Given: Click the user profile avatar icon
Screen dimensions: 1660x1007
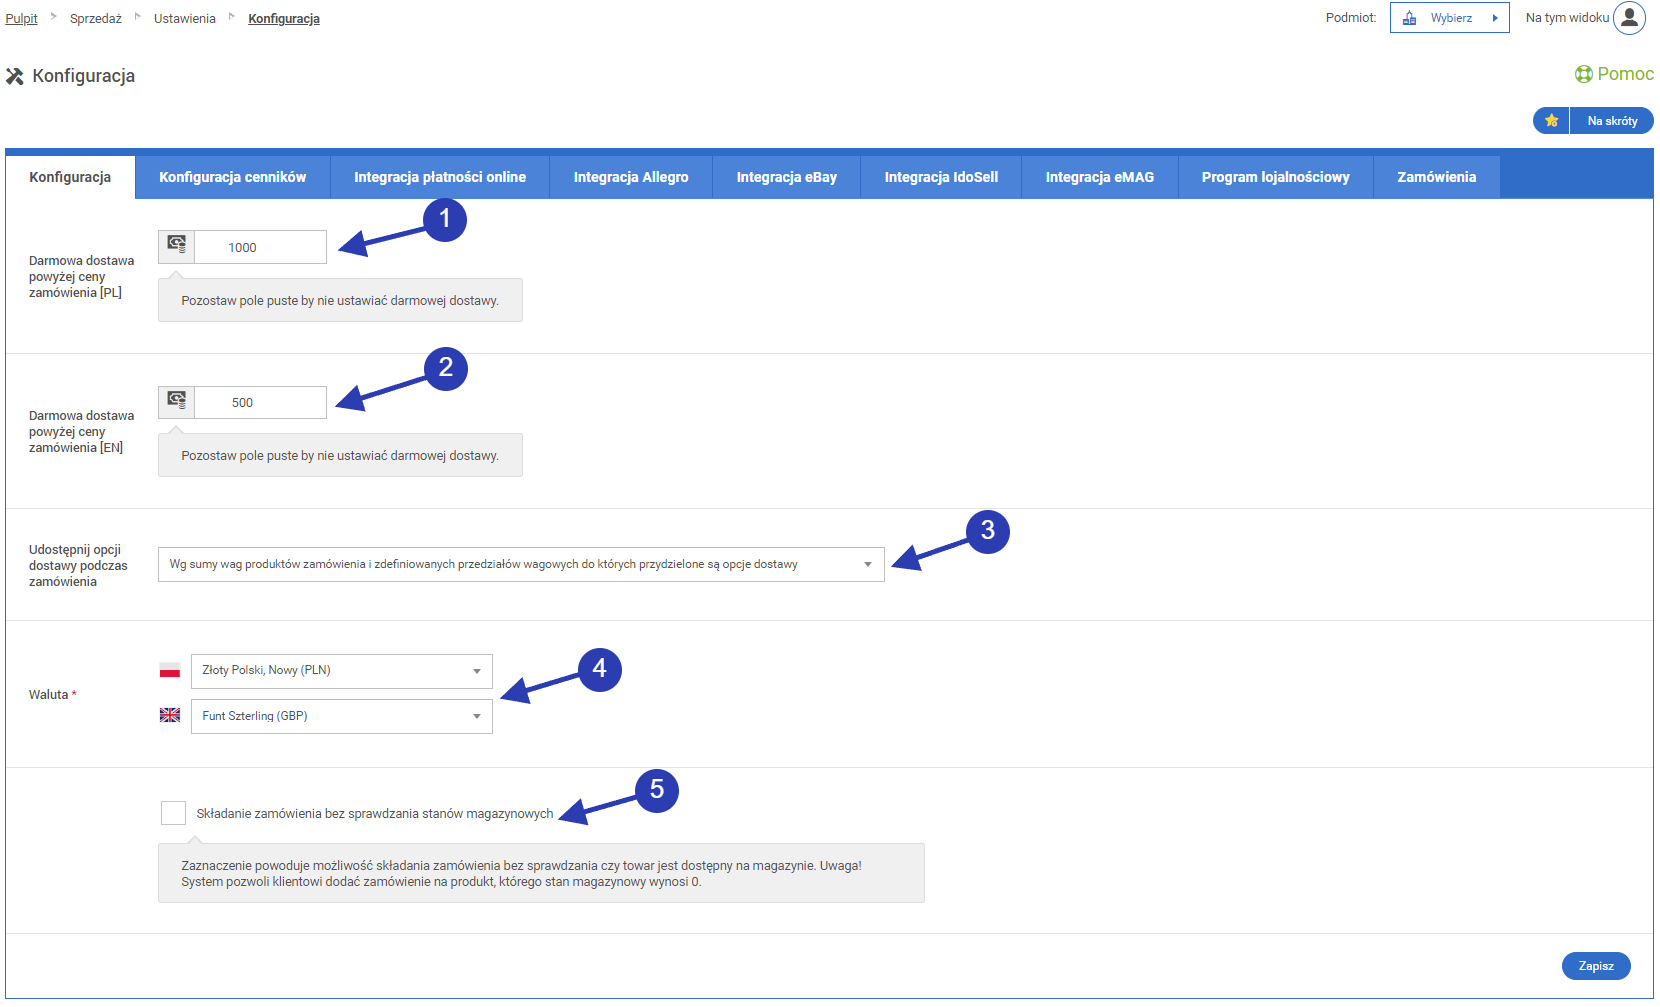Looking at the screenshot, I should (1629, 18).
